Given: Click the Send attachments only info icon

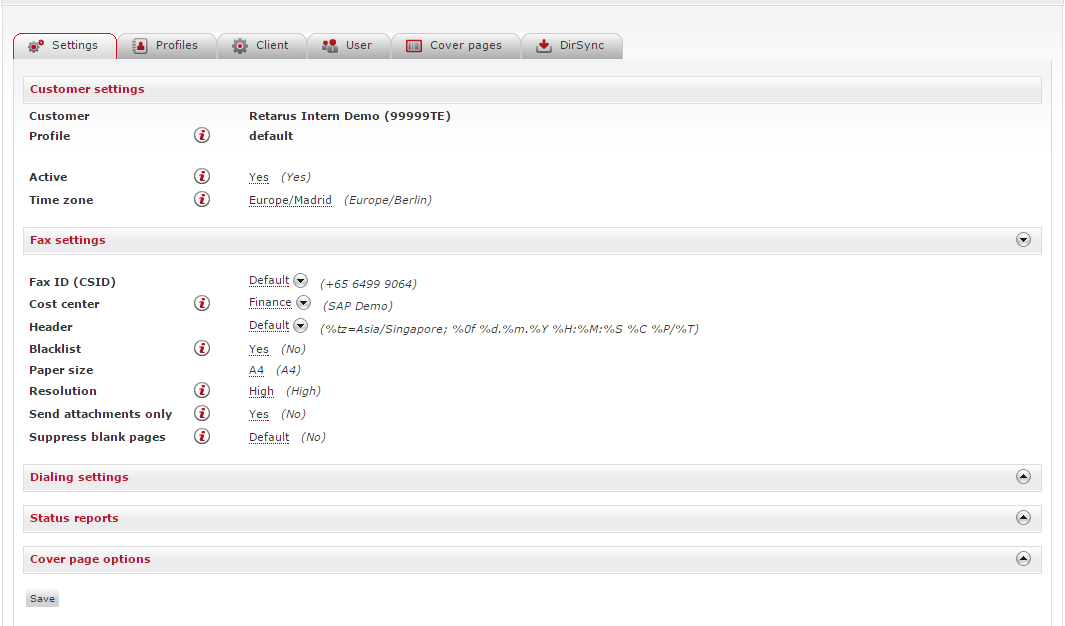Looking at the screenshot, I should tap(201, 413).
